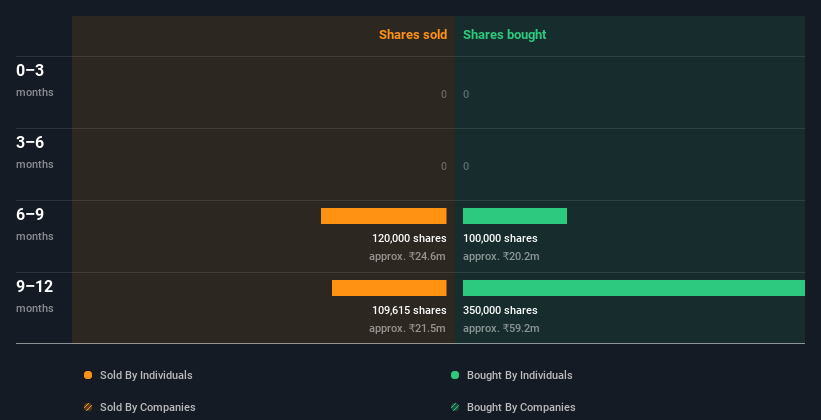821x420 pixels.
Task: Click the 3–6 months row label
Action: coord(35,152)
